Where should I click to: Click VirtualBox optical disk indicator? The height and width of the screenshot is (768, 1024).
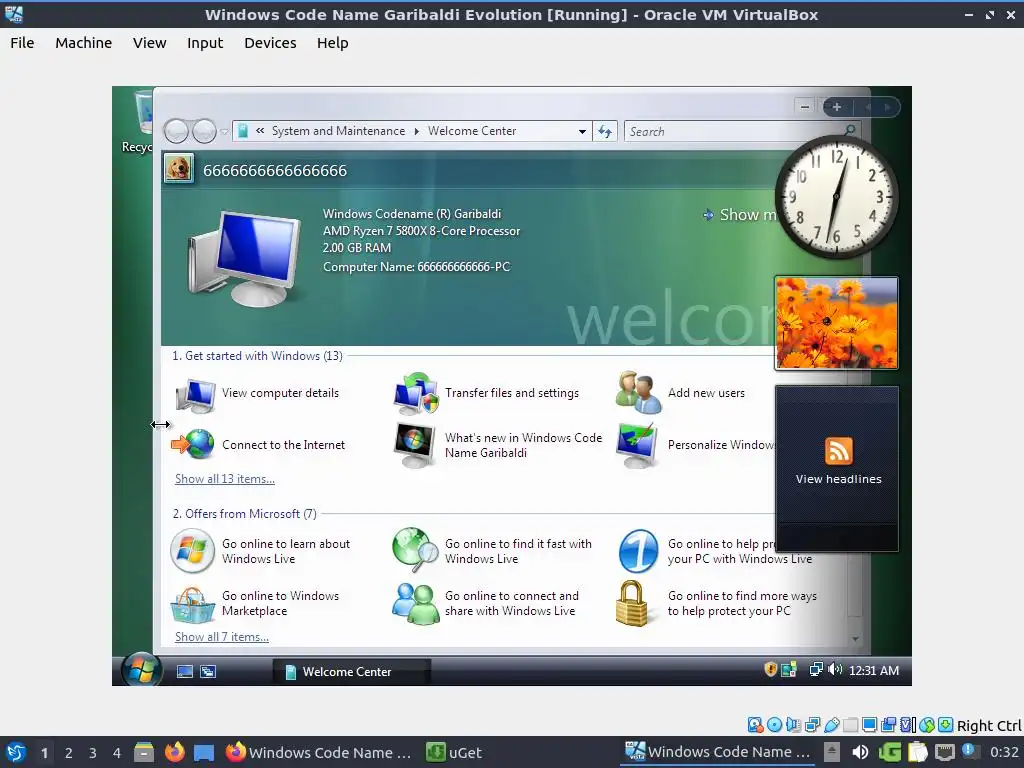tap(775, 725)
